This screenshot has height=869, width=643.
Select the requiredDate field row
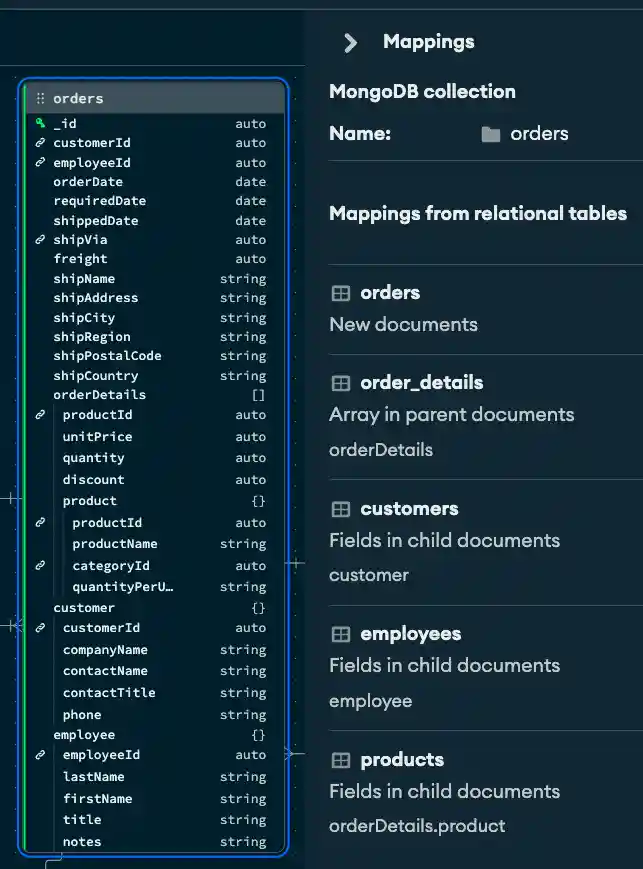(x=155, y=201)
